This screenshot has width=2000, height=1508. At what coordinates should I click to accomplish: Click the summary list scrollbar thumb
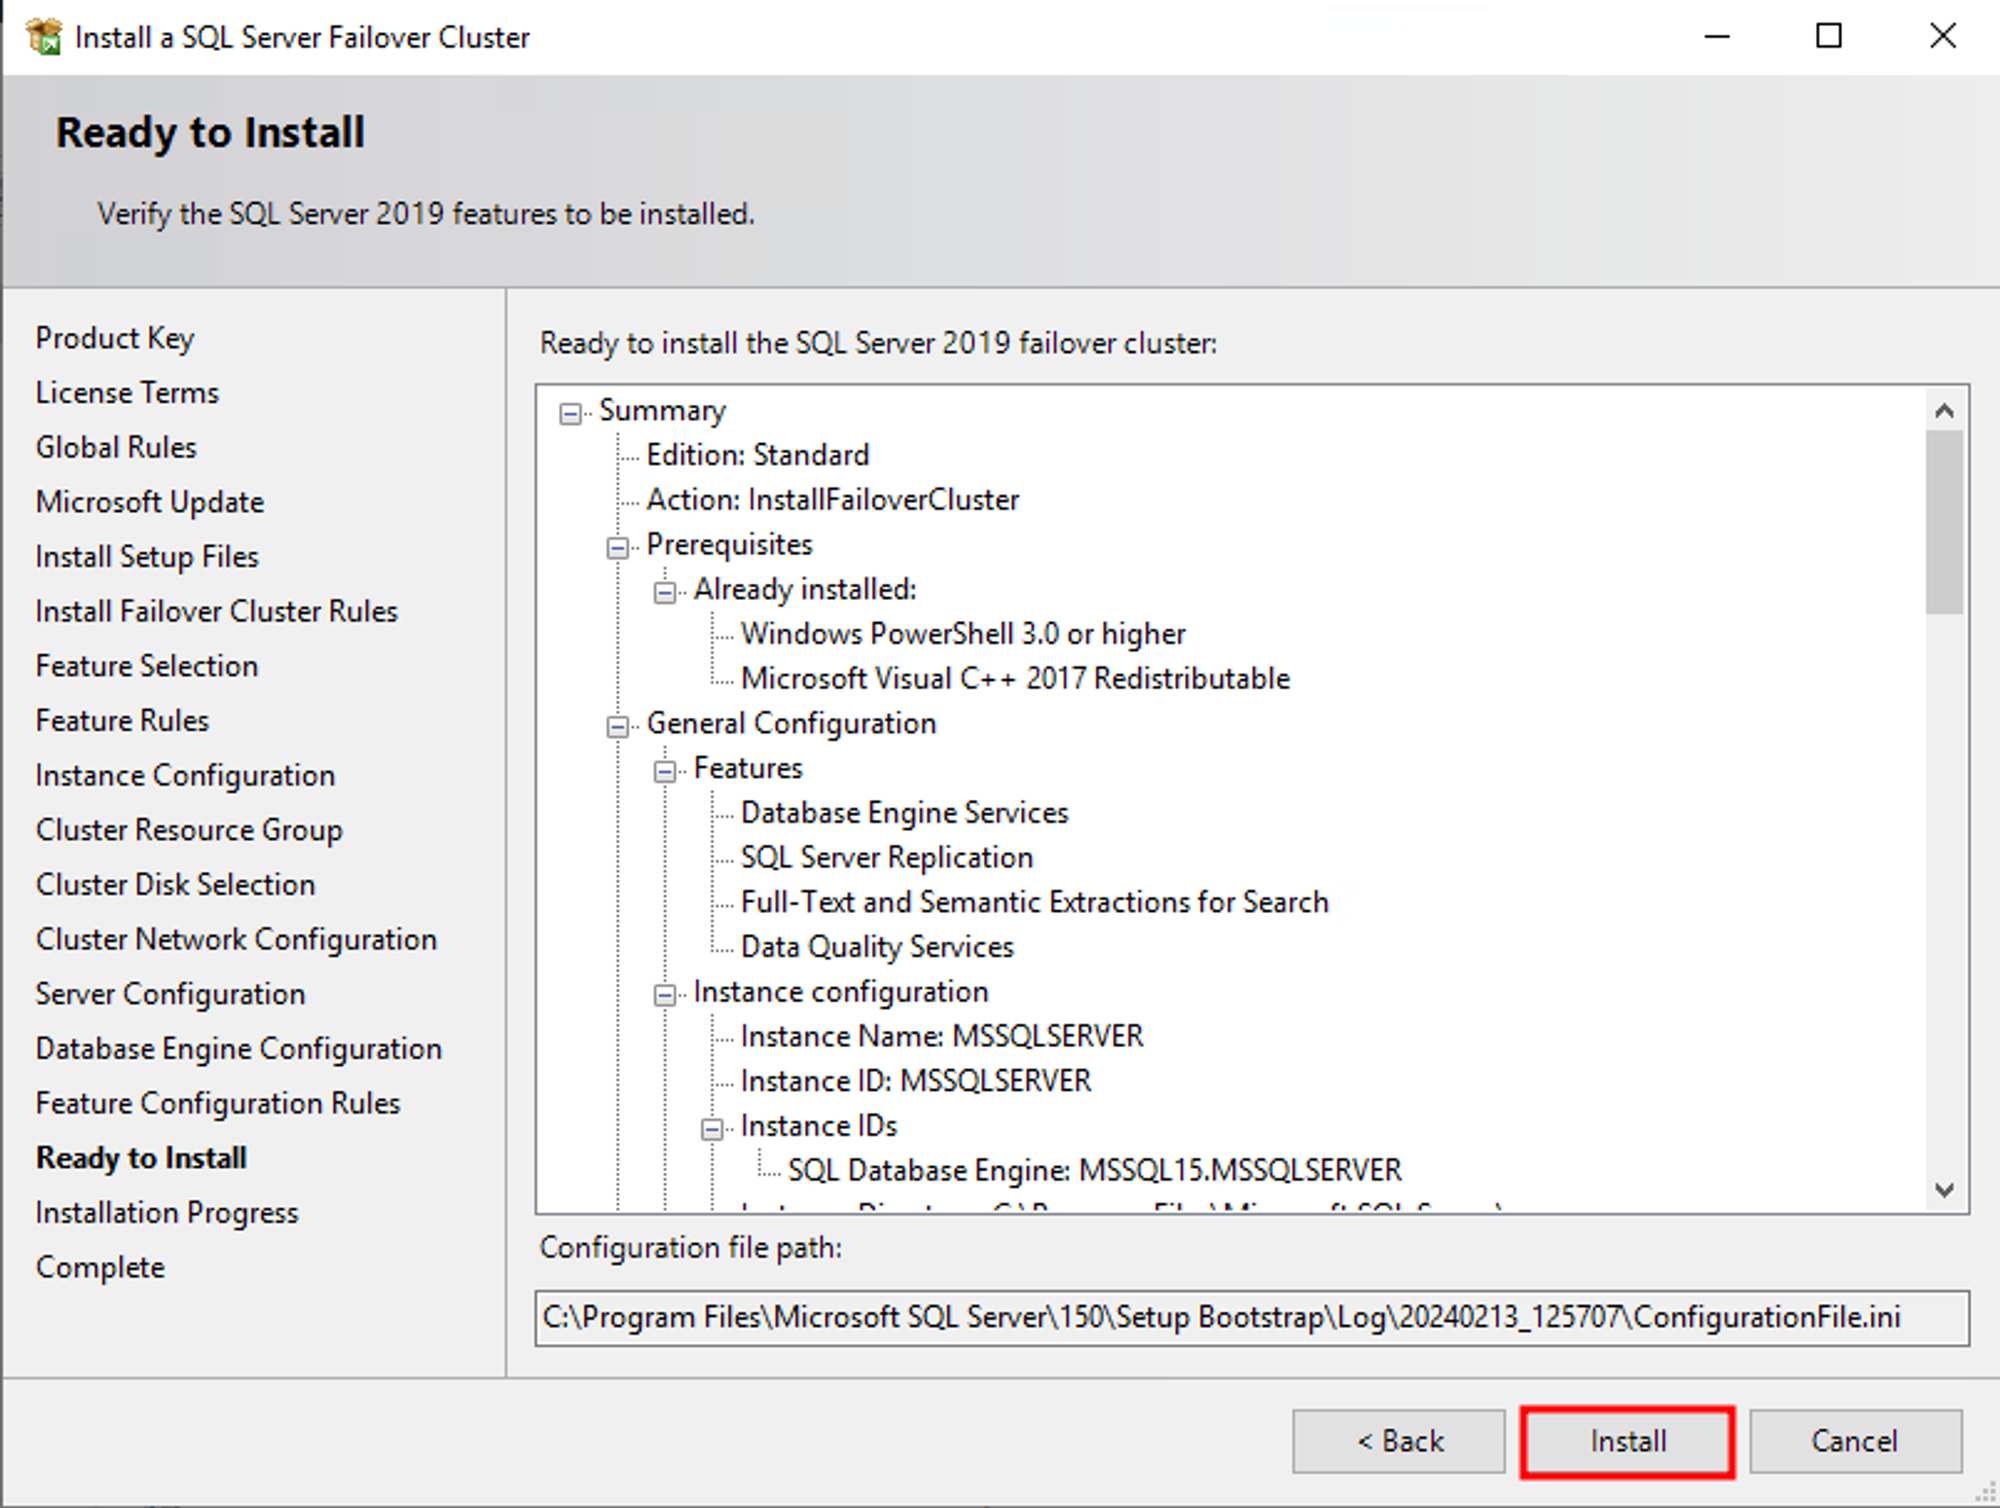(1944, 520)
